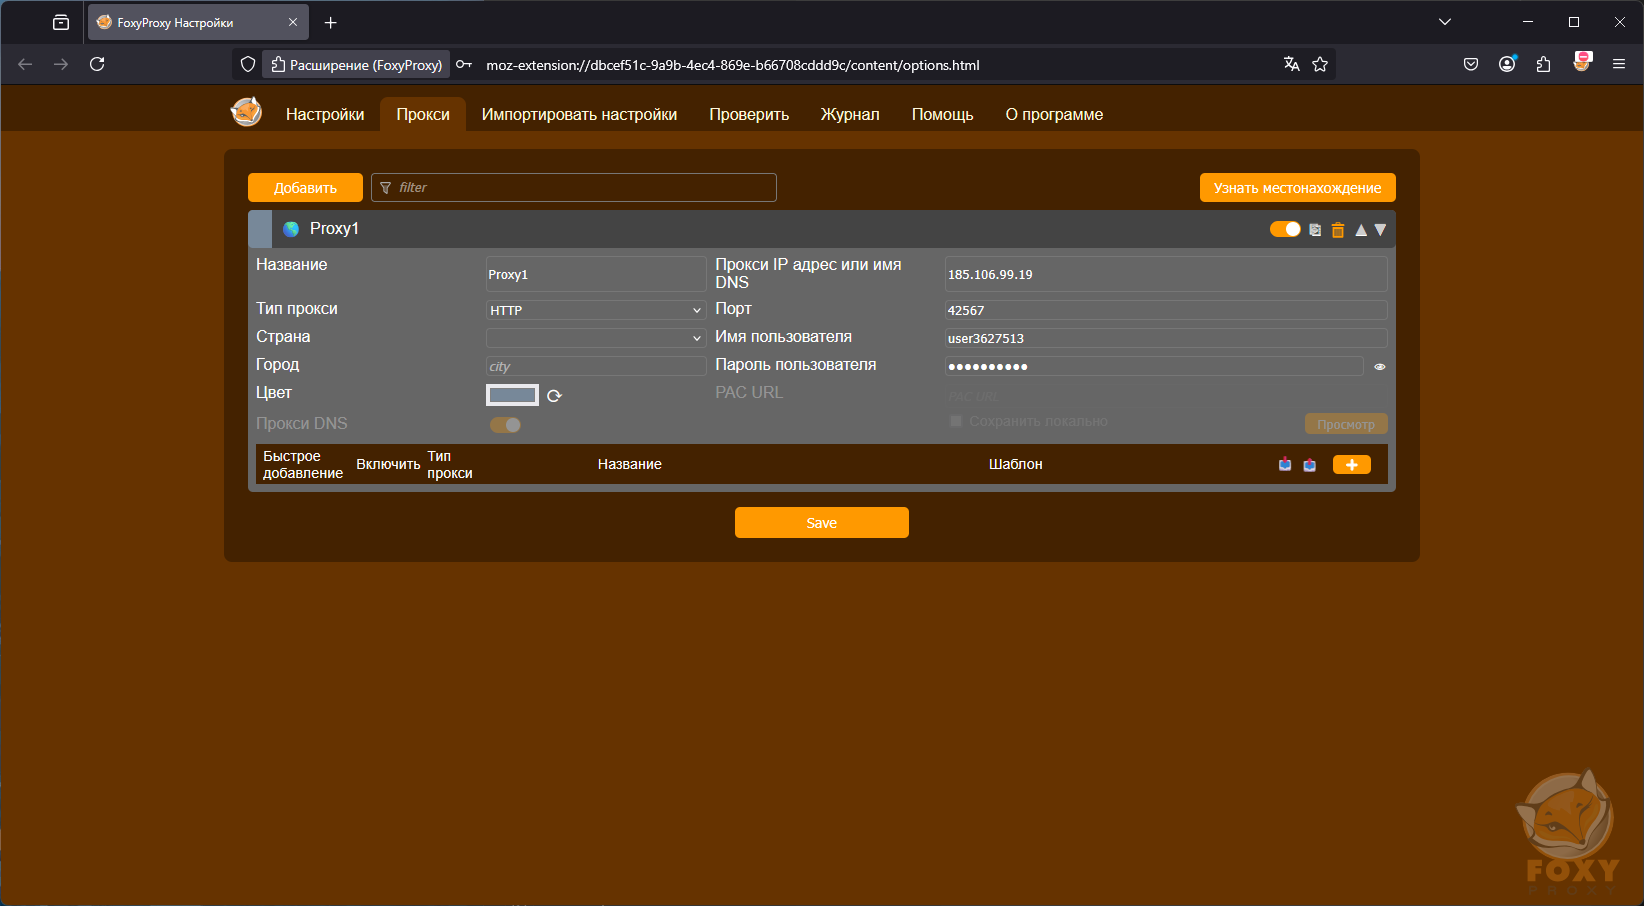Click the Быстрое добавление column header

tap(303, 464)
